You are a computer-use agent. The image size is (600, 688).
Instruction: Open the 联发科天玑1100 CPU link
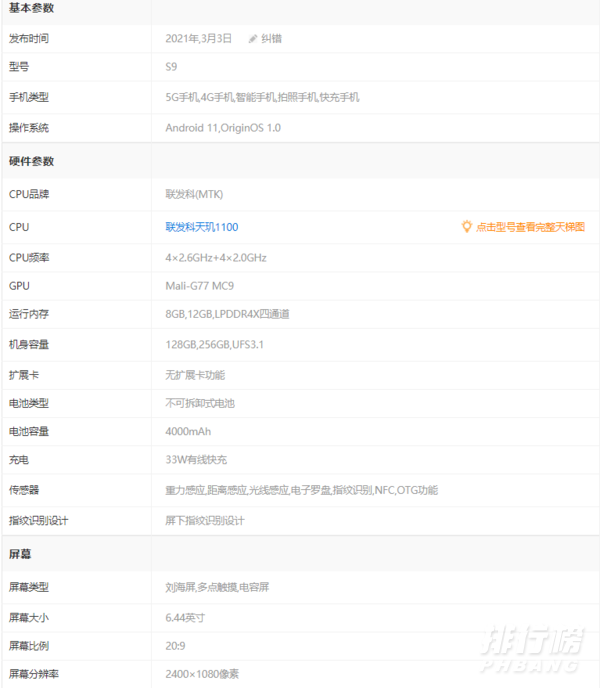(202, 227)
